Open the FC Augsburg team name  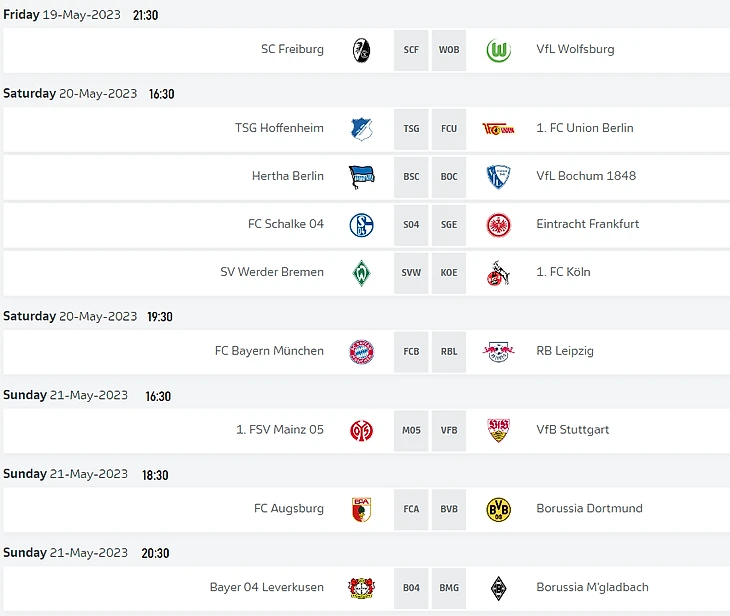click(x=289, y=509)
